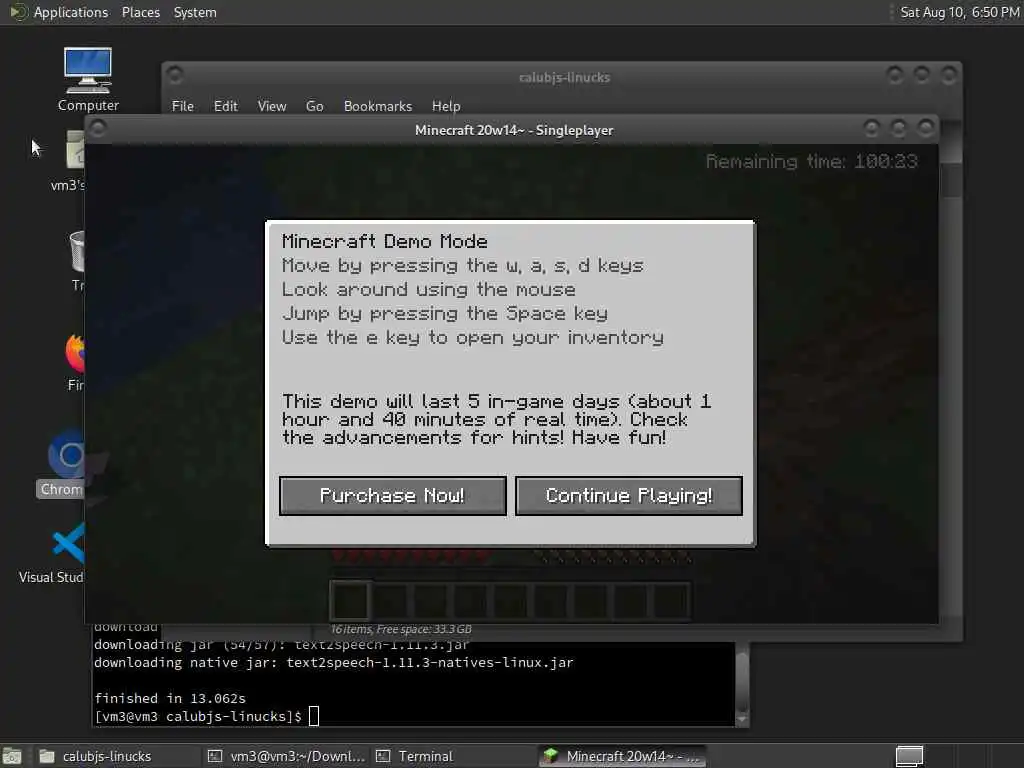The width and height of the screenshot is (1024, 768).
Task: Open File menu in calubjs-linucks window
Action: coord(182,106)
